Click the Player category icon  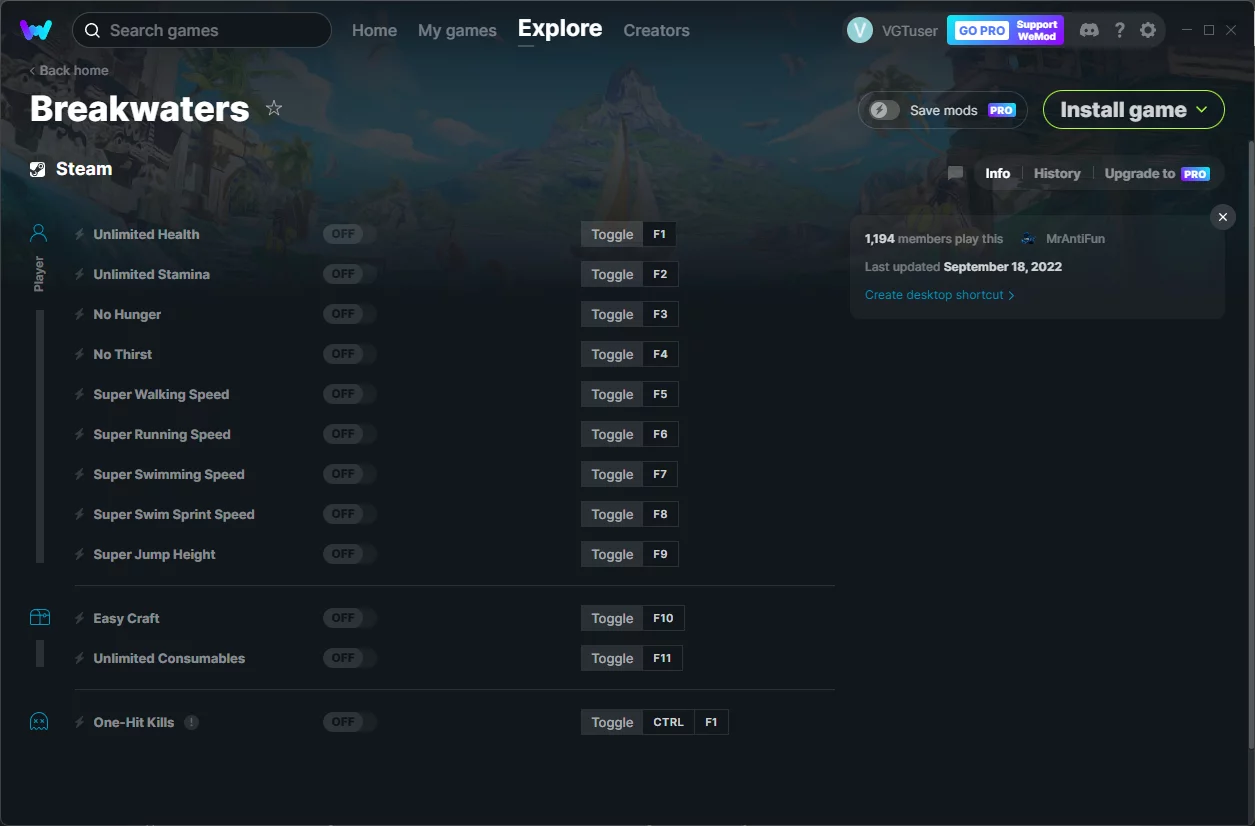click(x=39, y=234)
